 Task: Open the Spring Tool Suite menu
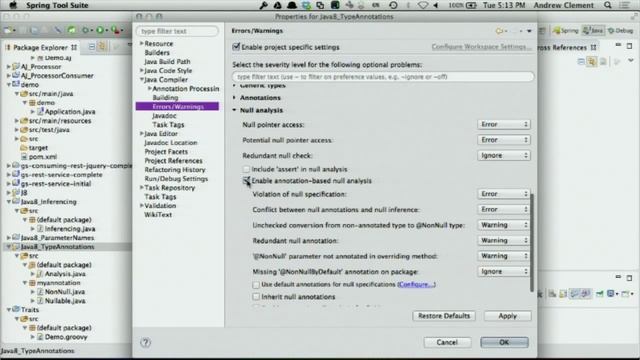57,5
